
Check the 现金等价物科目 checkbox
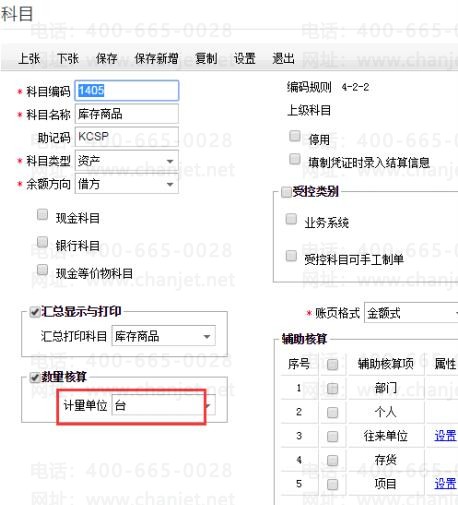(x=42, y=270)
